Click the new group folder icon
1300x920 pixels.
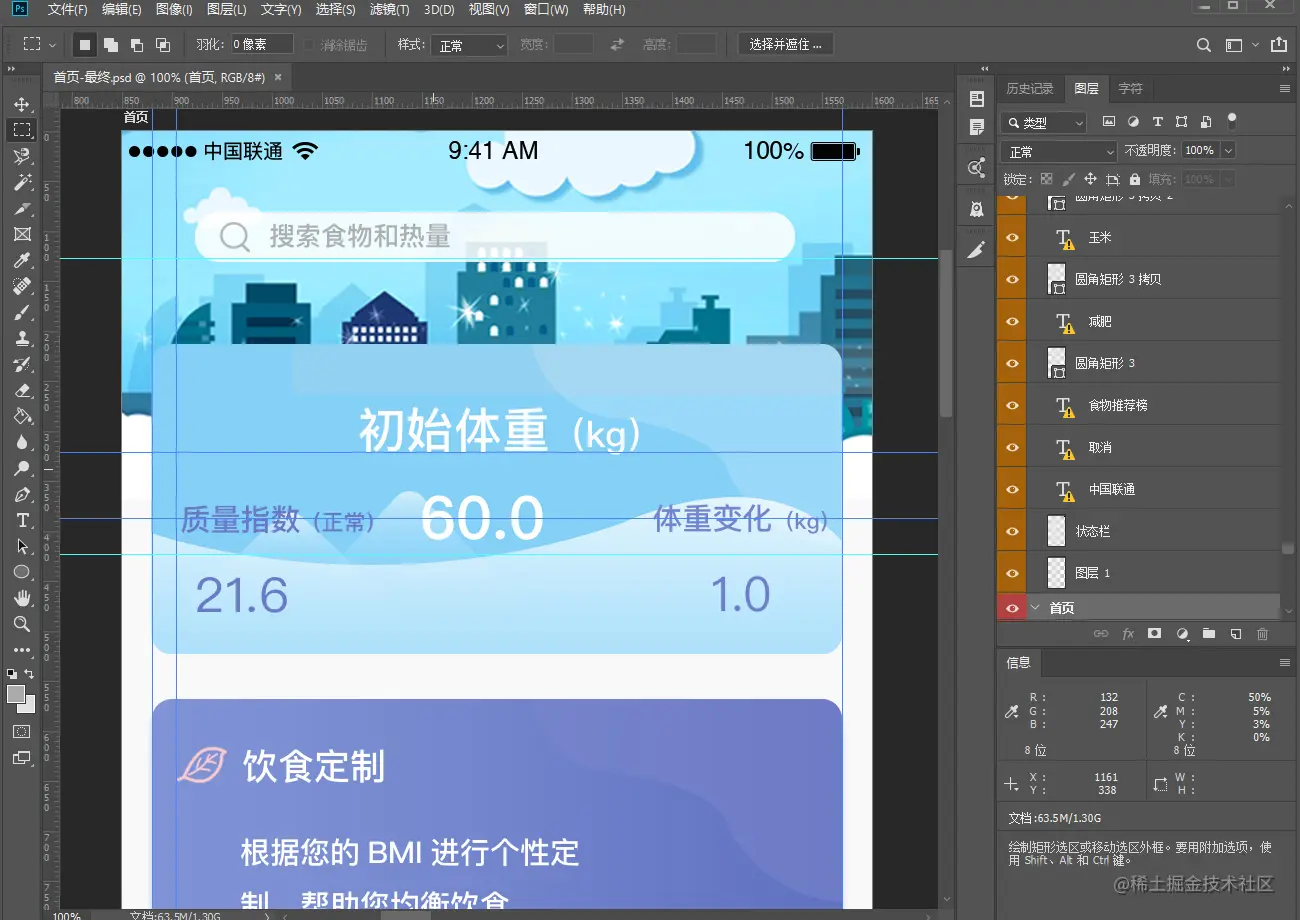[x=1208, y=634]
